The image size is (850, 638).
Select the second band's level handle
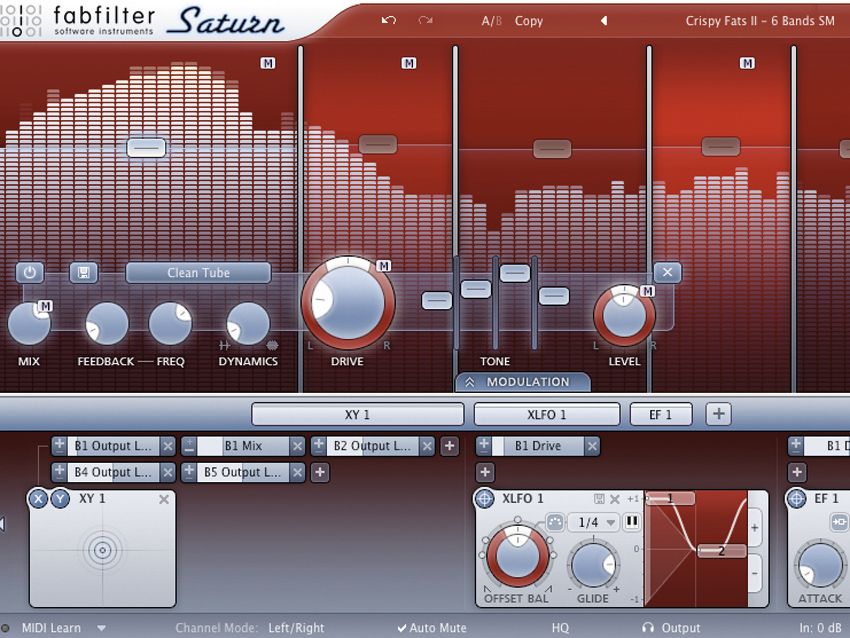pyautogui.click(x=378, y=144)
